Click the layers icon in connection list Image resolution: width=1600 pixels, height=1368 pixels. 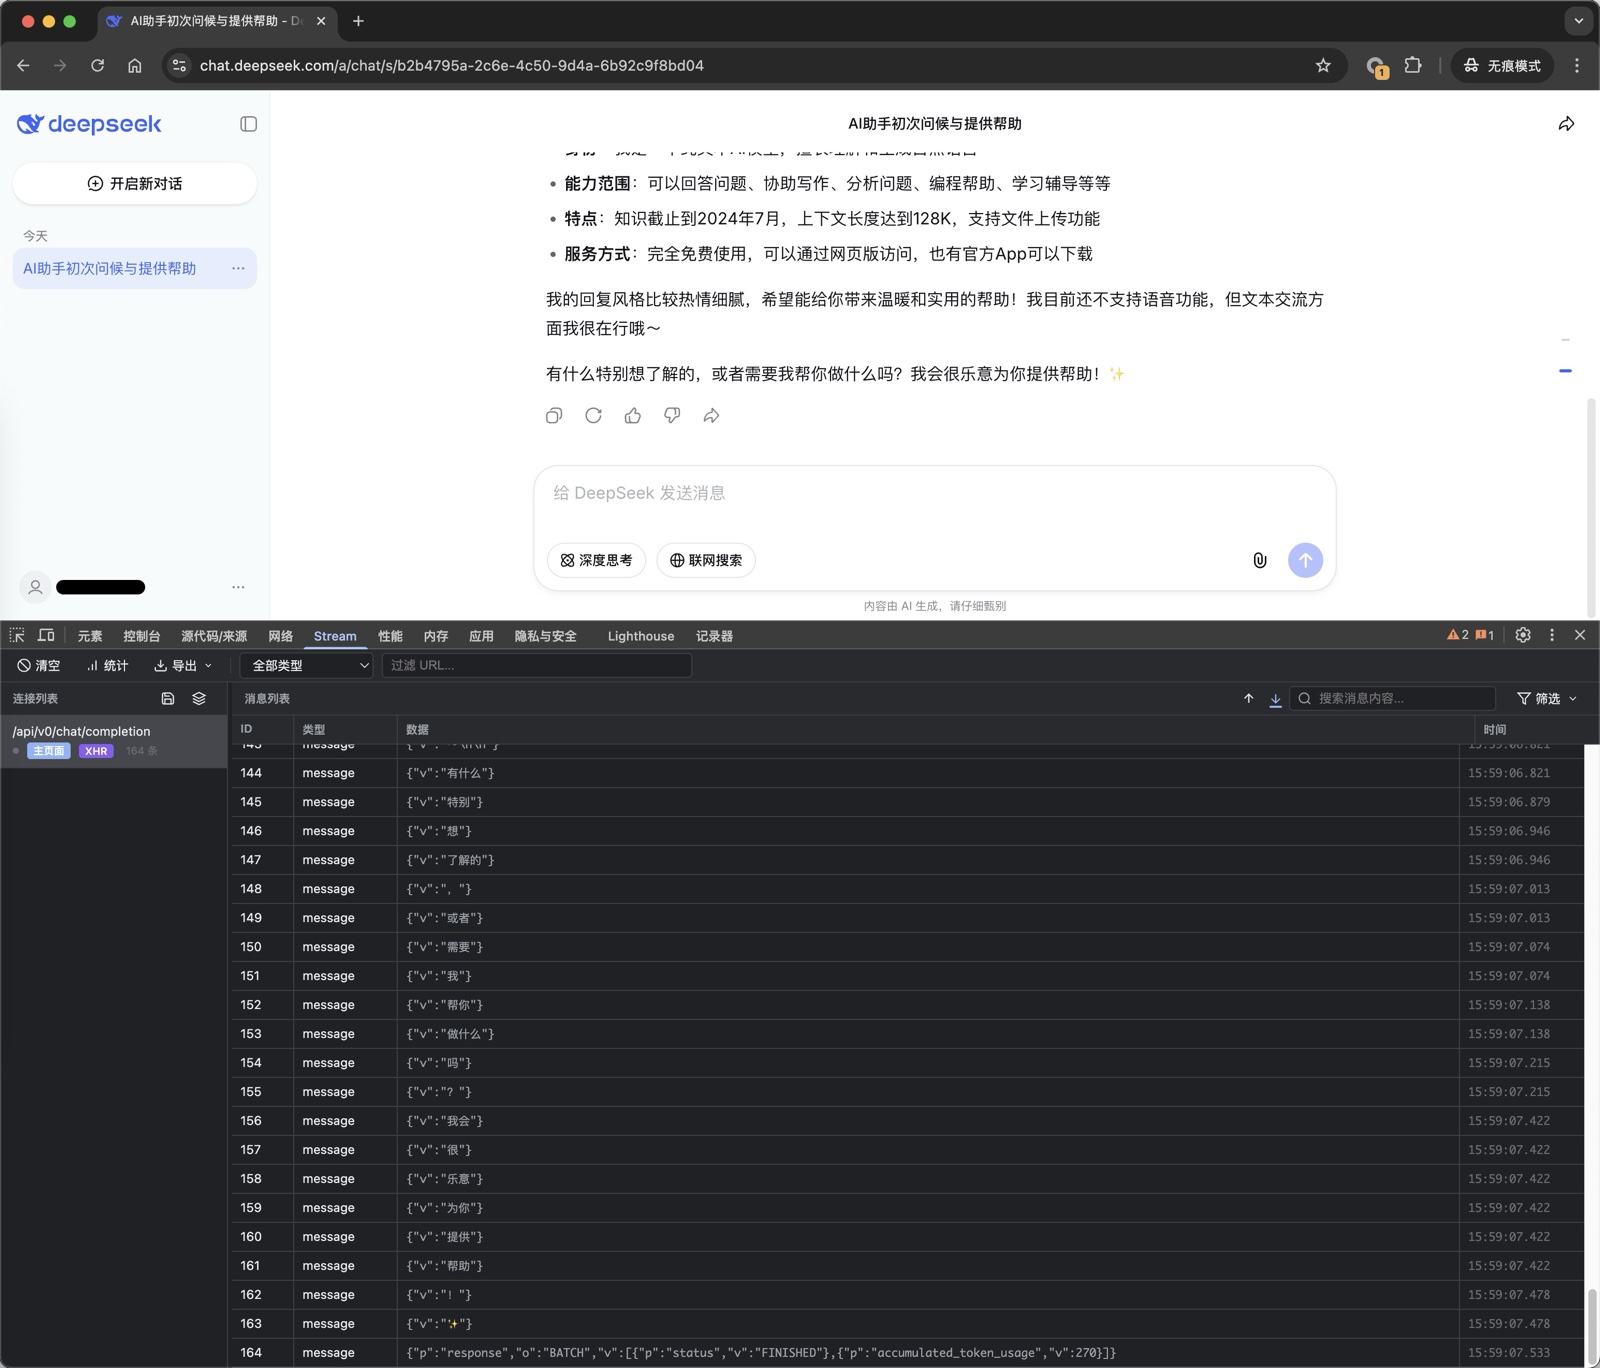pyautogui.click(x=199, y=698)
